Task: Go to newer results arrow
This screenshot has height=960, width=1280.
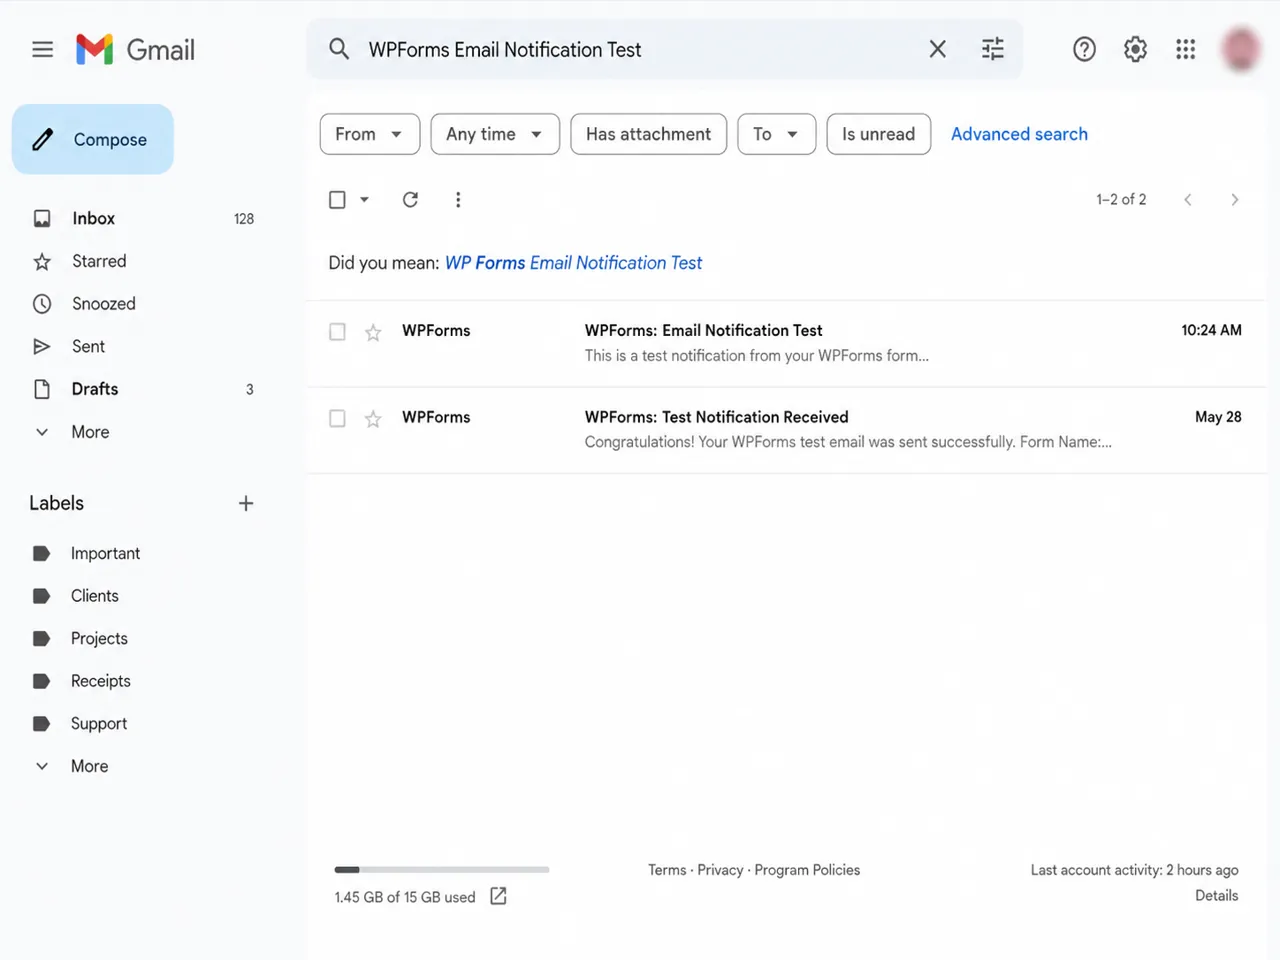Action: [x=1187, y=199]
